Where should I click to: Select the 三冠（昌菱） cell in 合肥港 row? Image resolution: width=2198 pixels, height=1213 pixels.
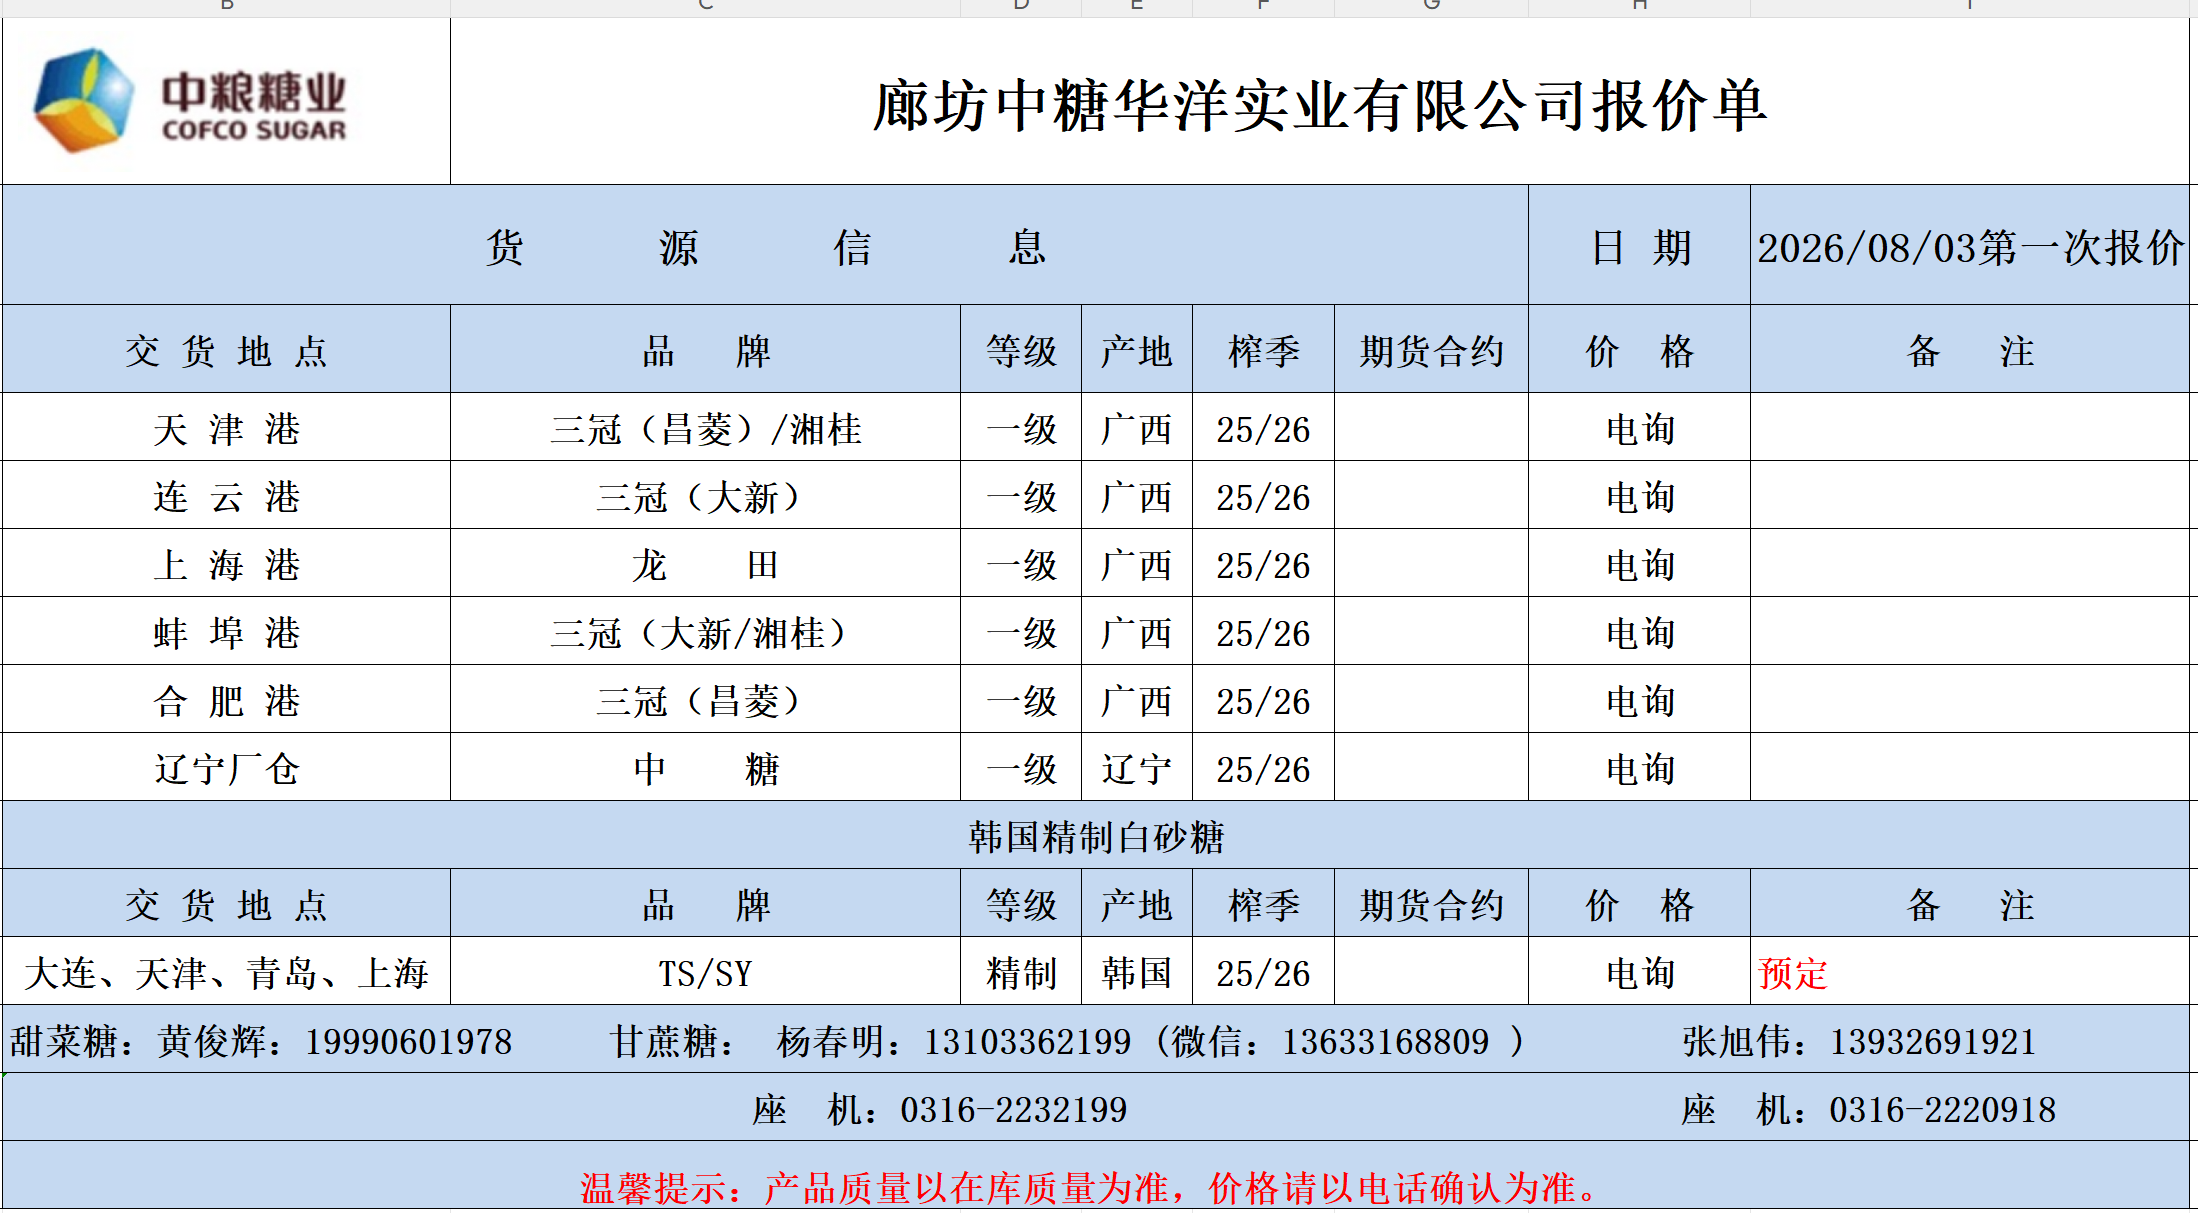pyautogui.click(x=706, y=700)
